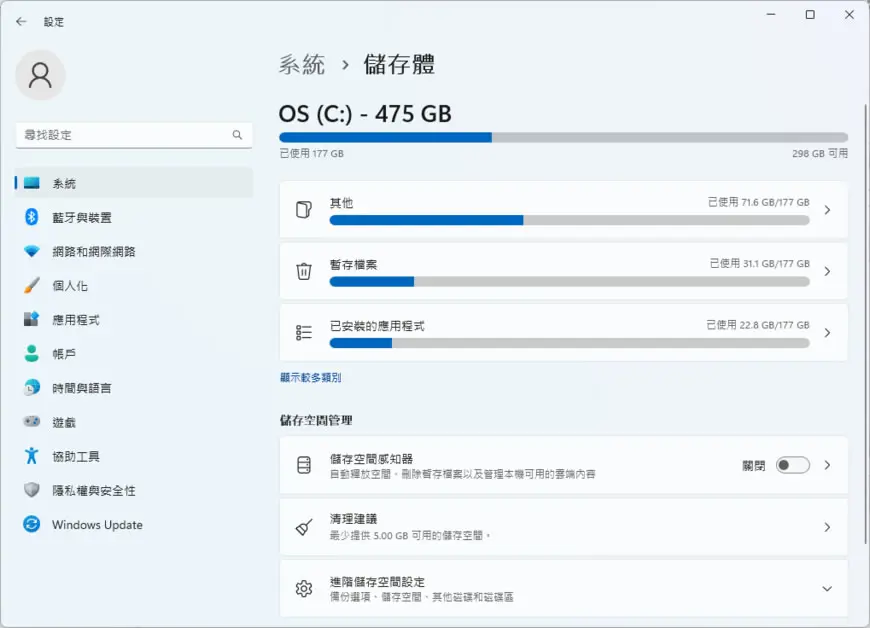Click the Windows Update sync icon

32,524
